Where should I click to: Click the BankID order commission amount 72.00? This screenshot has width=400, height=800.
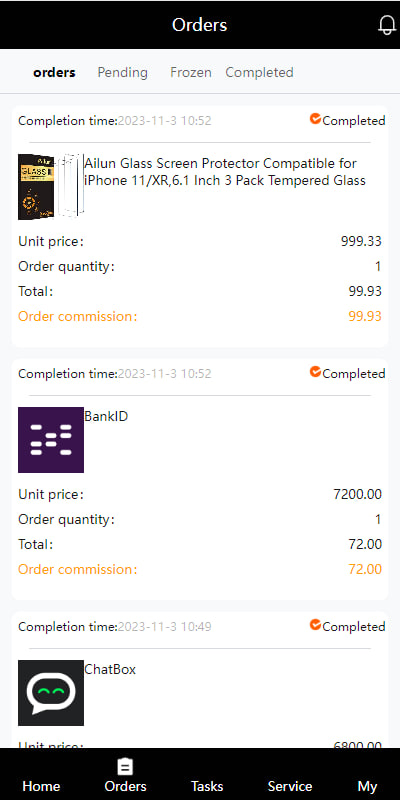click(365, 569)
